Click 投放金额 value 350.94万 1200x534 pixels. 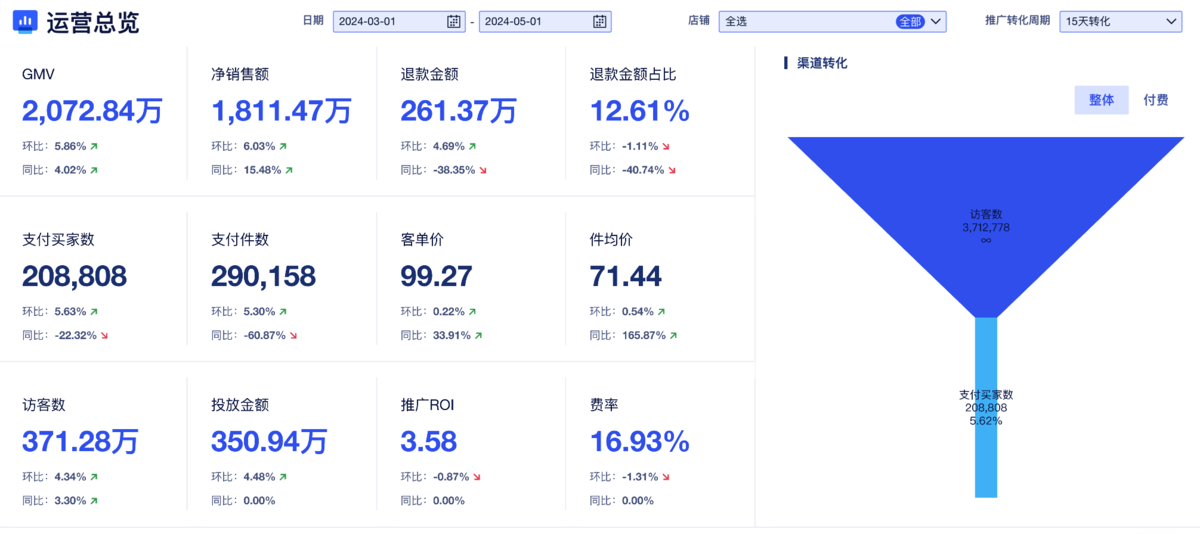269,441
